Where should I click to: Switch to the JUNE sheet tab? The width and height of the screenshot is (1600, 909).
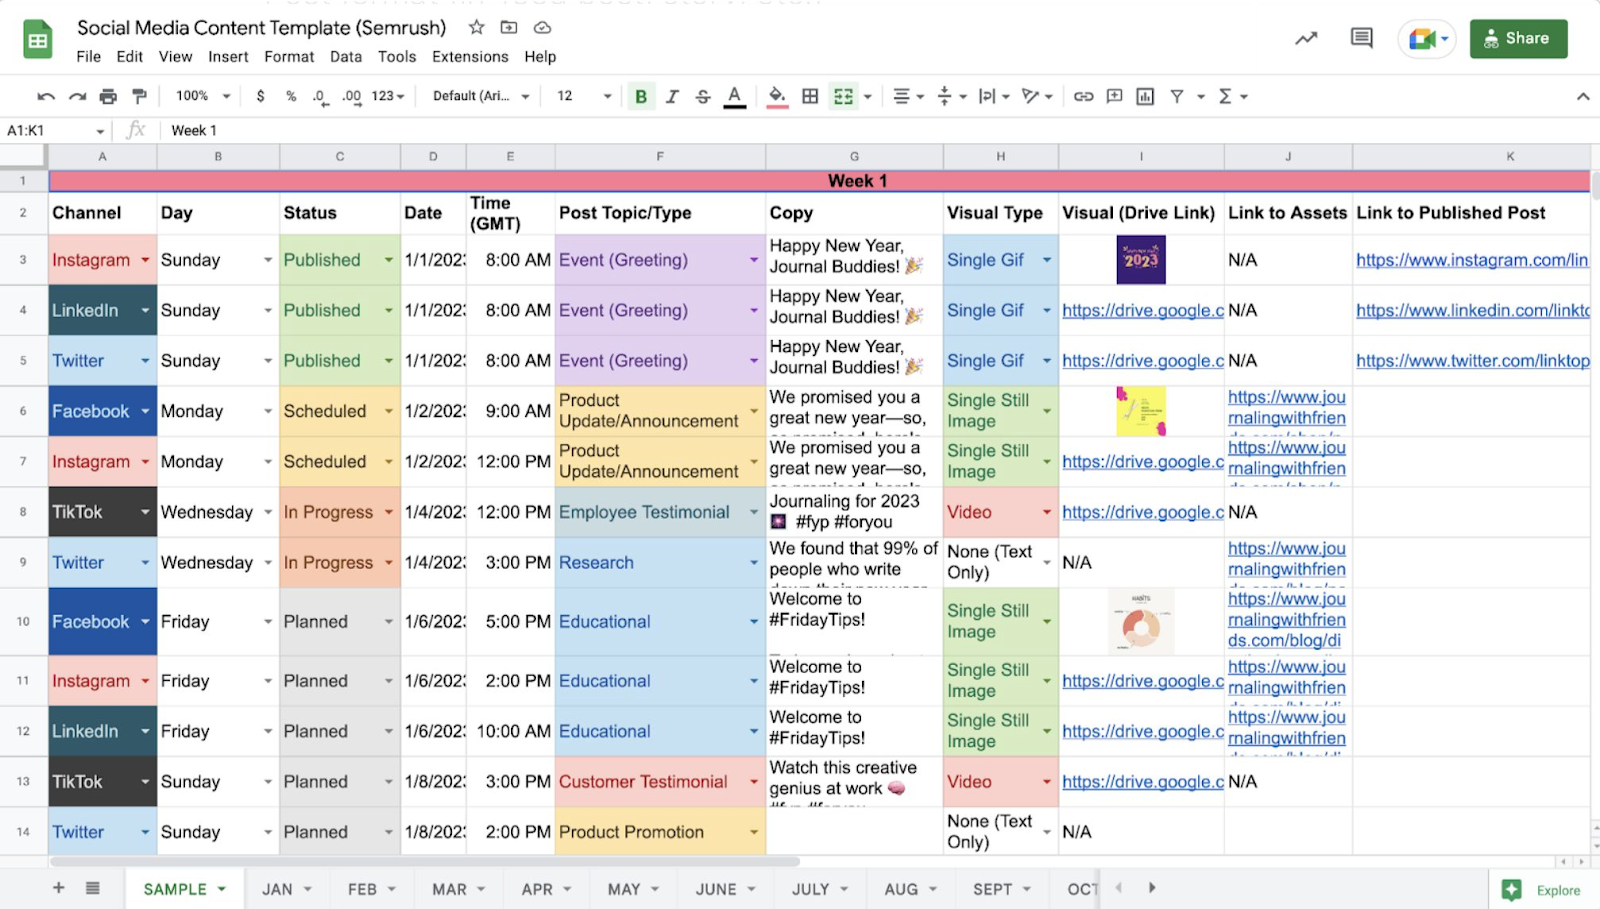pyautogui.click(x=714, y=888)
